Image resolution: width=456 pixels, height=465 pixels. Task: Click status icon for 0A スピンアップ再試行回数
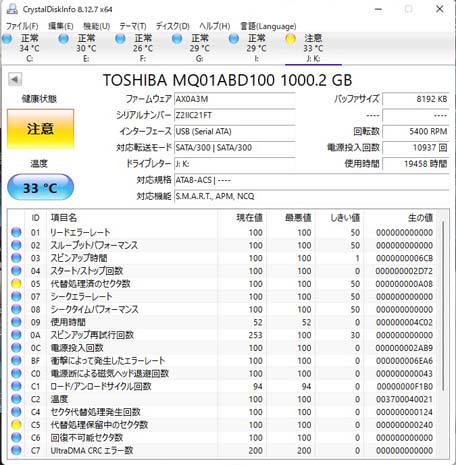tap(16, 335)
